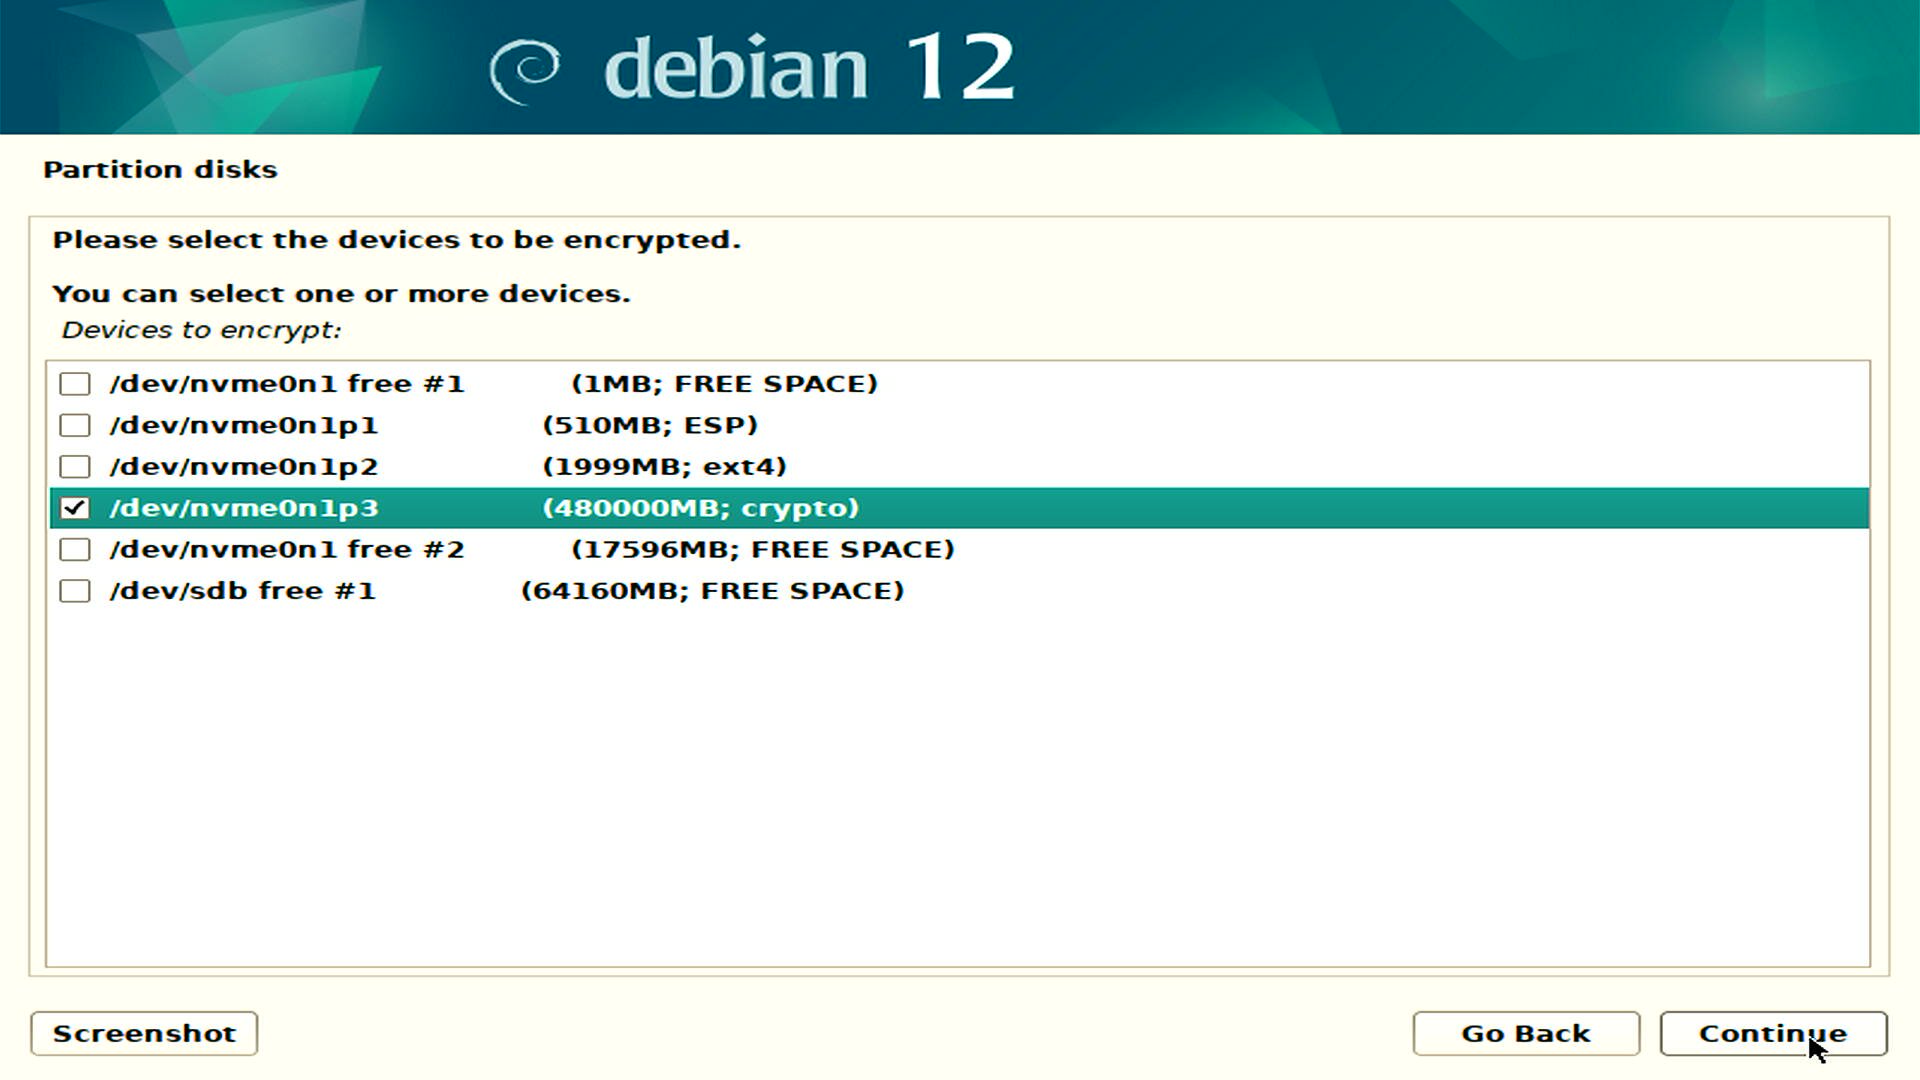Screen dimensions: 1920x1080
Task: Click the Continue button
Action: 1773,1033
